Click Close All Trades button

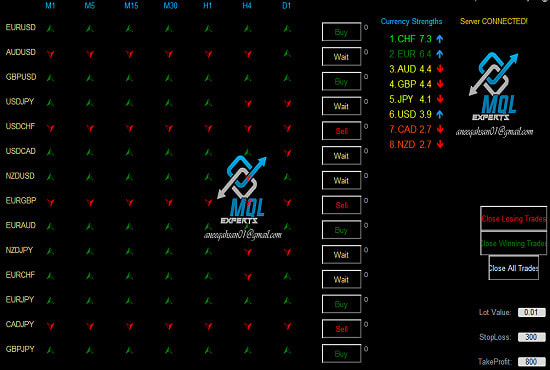[514, 268]
